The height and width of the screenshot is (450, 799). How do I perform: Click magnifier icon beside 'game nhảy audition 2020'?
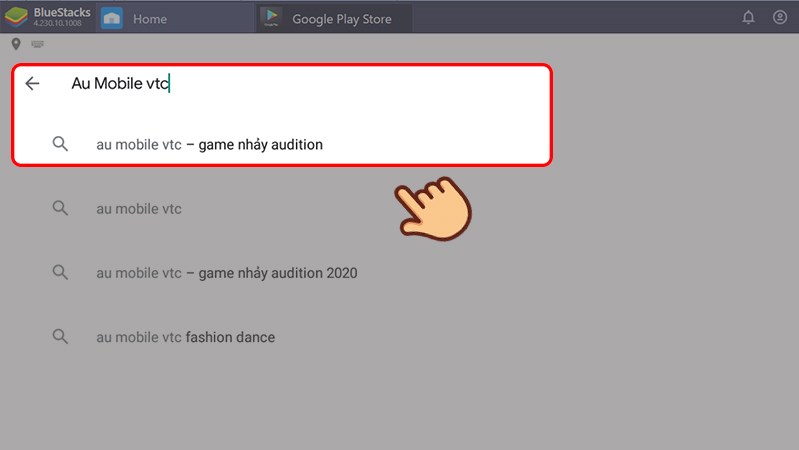[x=60, y=272]
